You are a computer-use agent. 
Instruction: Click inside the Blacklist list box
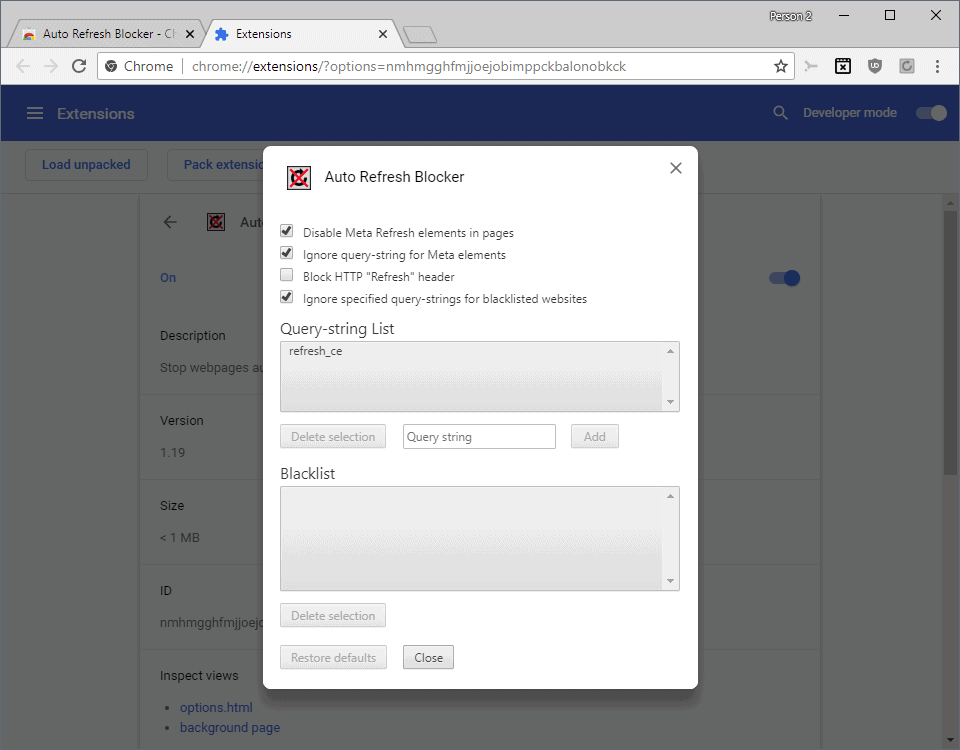(480, 539)
